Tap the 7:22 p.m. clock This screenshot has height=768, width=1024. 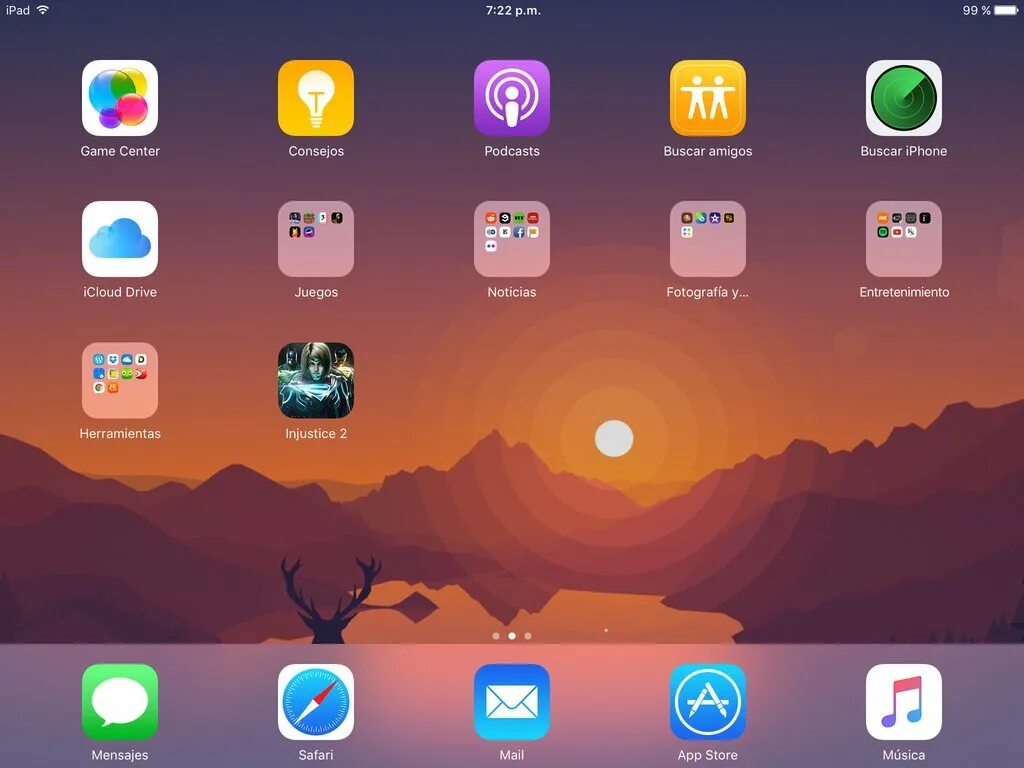click(513, 10)
